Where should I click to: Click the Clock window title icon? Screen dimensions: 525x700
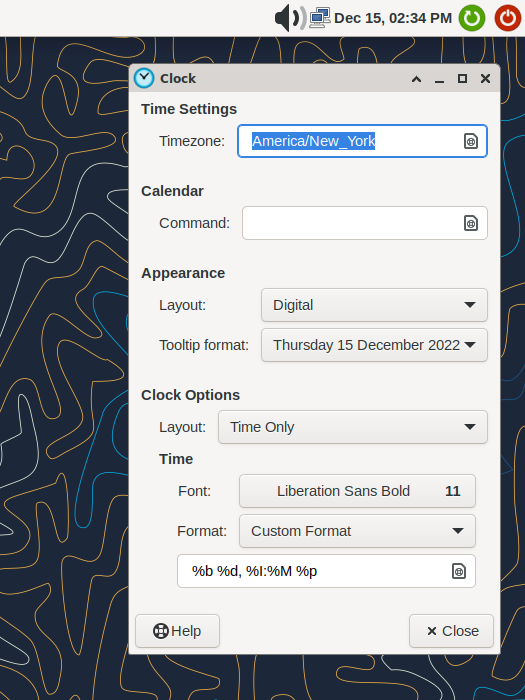pyautogui.click(x=144, y=78)
